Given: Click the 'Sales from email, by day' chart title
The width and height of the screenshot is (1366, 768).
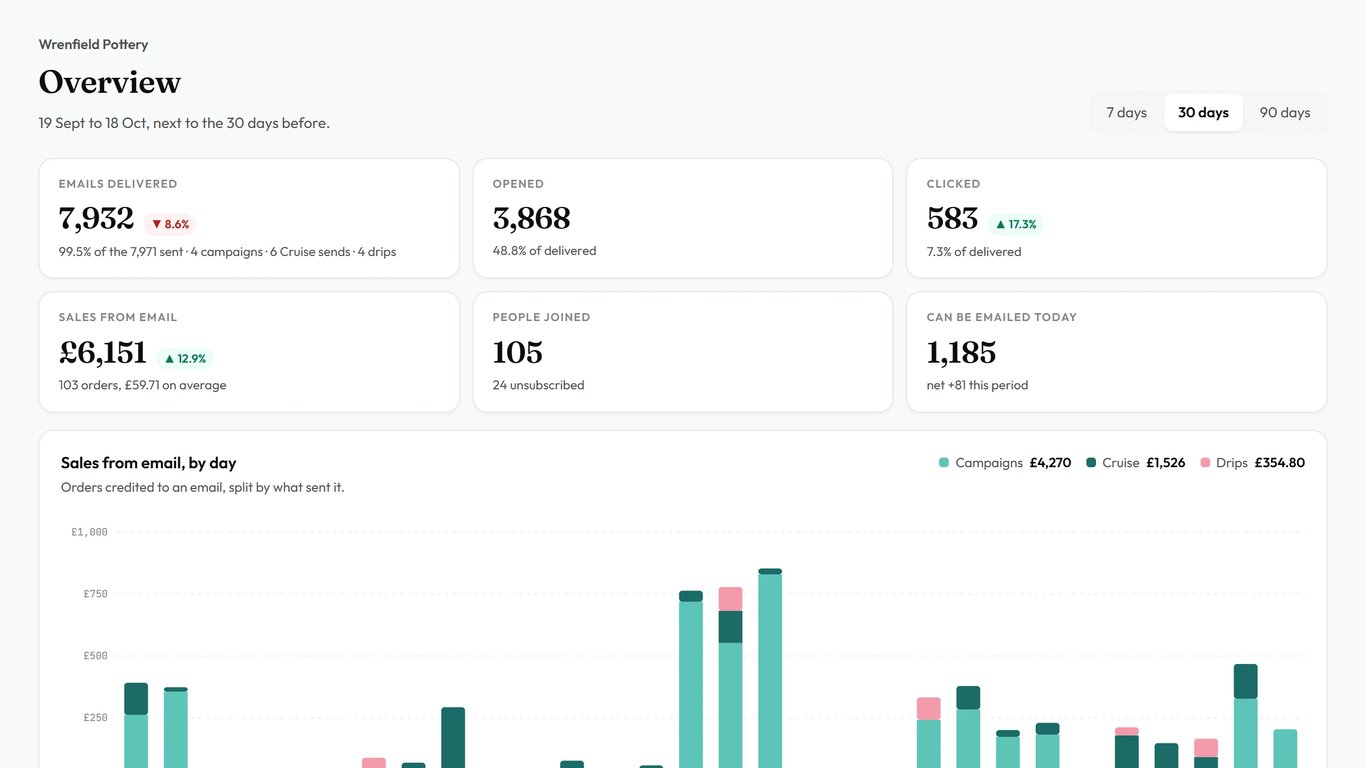Looking at the screenshot, I should click(148, 463).
